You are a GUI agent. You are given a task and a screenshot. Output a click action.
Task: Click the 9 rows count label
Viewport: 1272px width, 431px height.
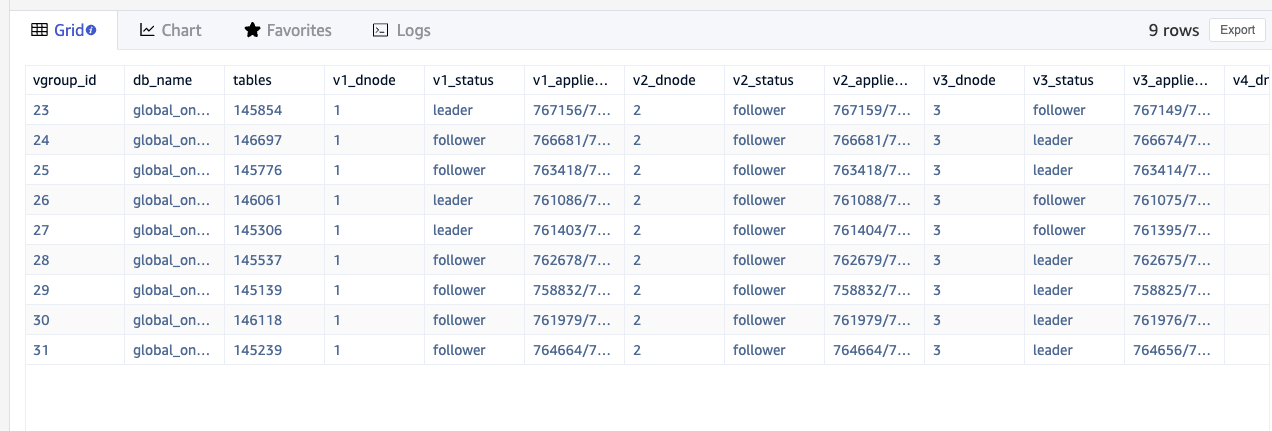tap(1173, 30)
